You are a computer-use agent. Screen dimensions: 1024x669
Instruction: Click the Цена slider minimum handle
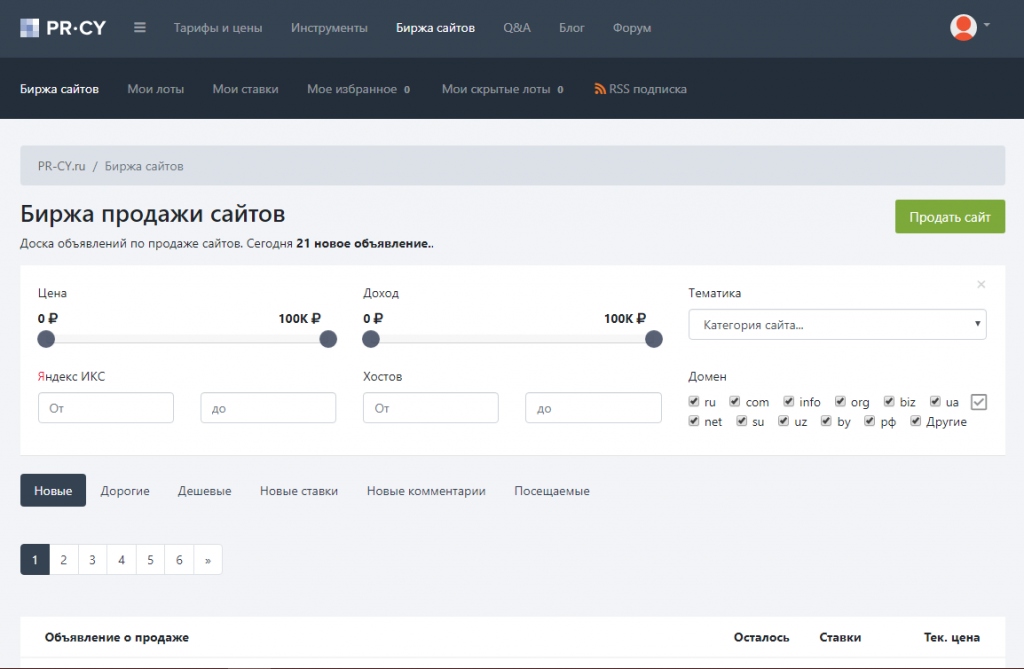46,339
